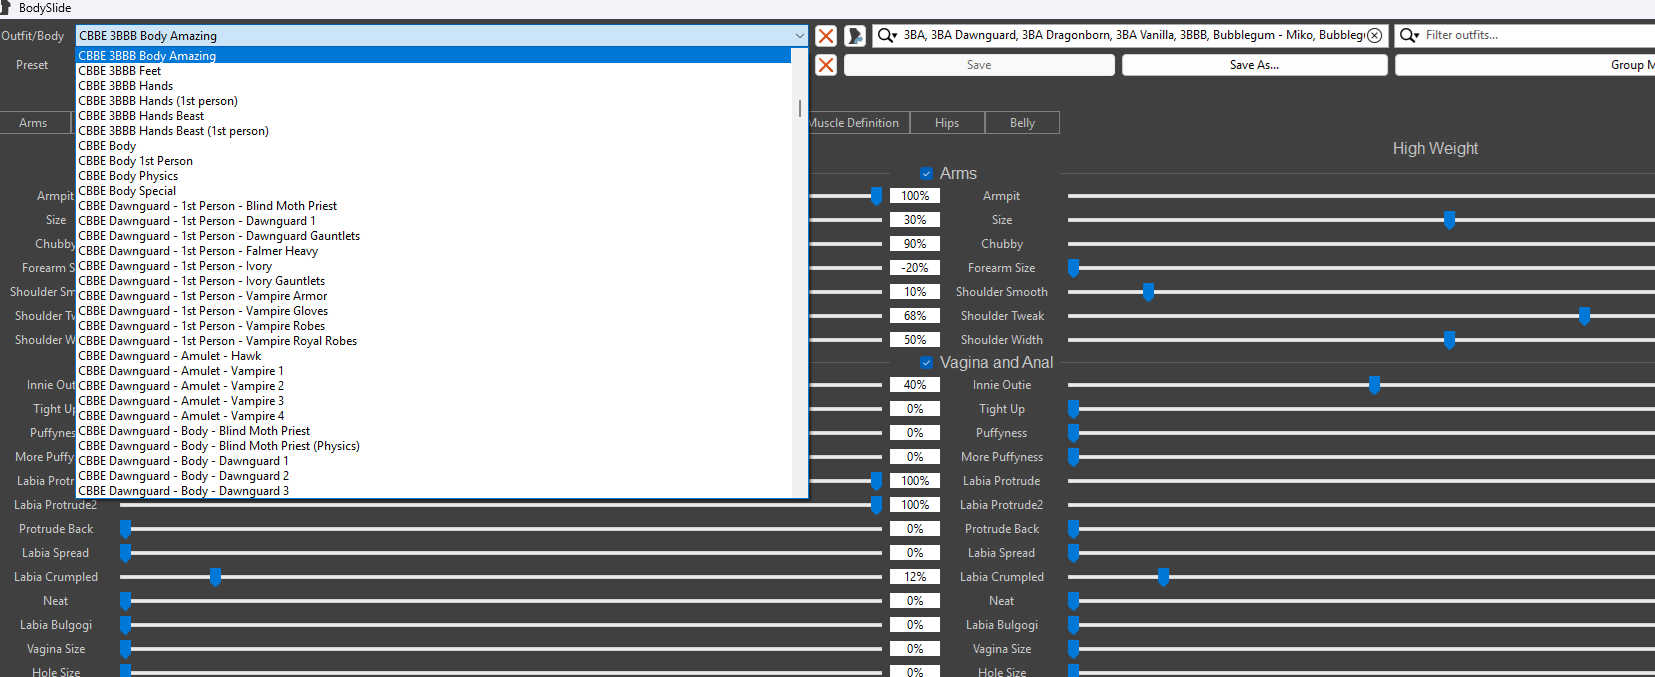Click High Weight Labia Crumpled slider handle

1164,577
